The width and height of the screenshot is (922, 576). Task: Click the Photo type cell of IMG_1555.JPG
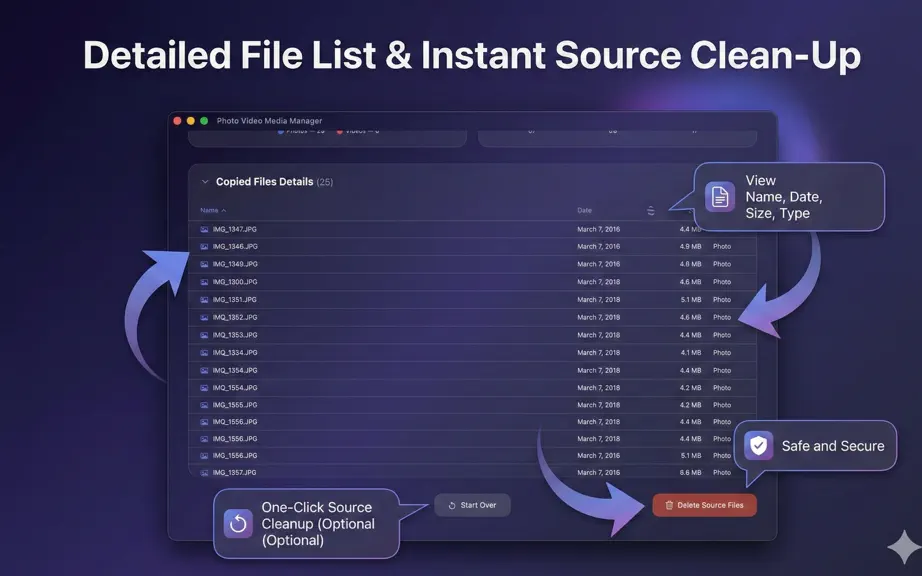click(722, 405)
